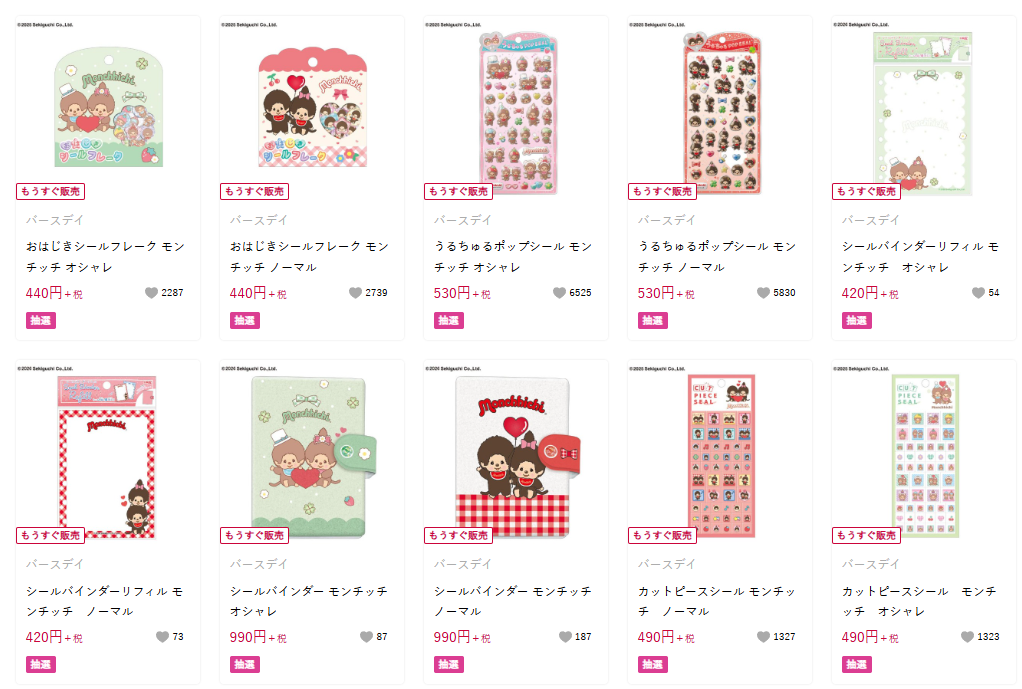
Task: Like the 420円 リフィル オシャレ heart (54)
Action: pos(978,293)
